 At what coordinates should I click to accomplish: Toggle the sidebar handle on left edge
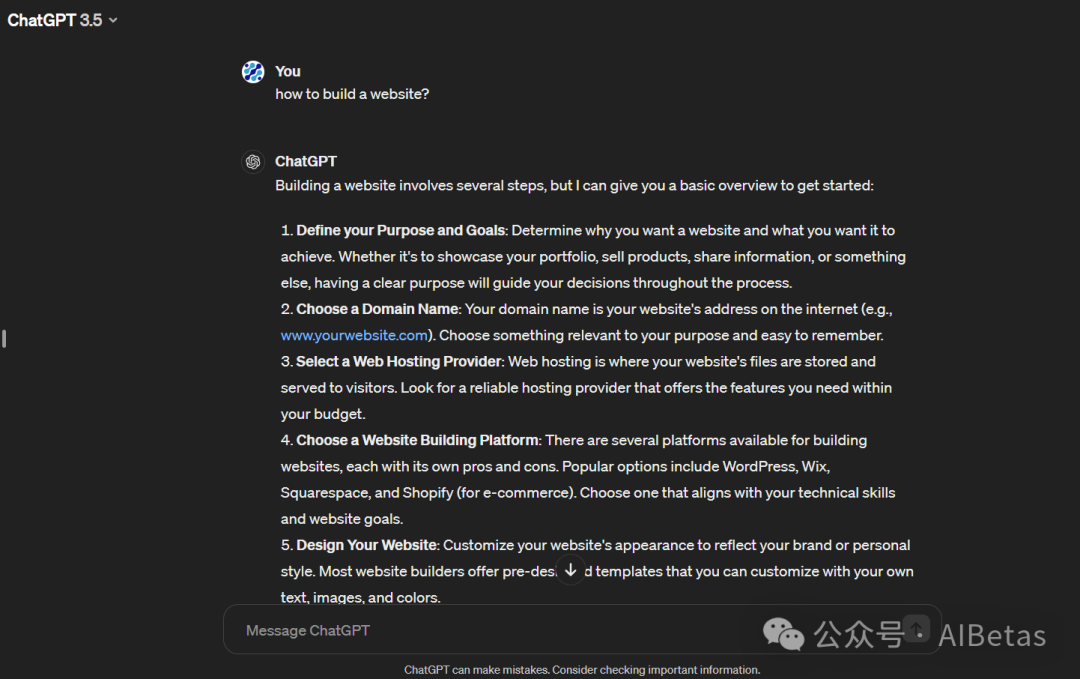coord(5,339)
